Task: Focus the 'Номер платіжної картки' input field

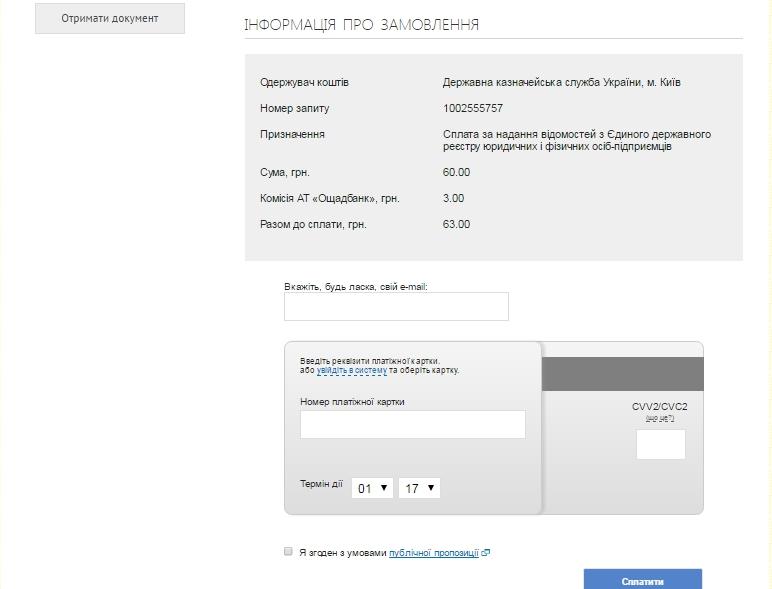Action: coord(412,424)
